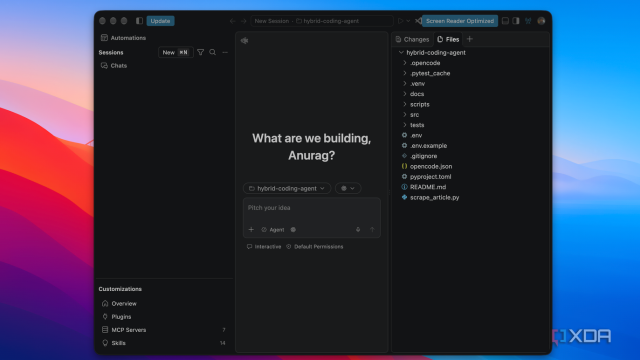The image size is (640, 360).
Task: Click the Customizations heading
Action: [120, 289]
